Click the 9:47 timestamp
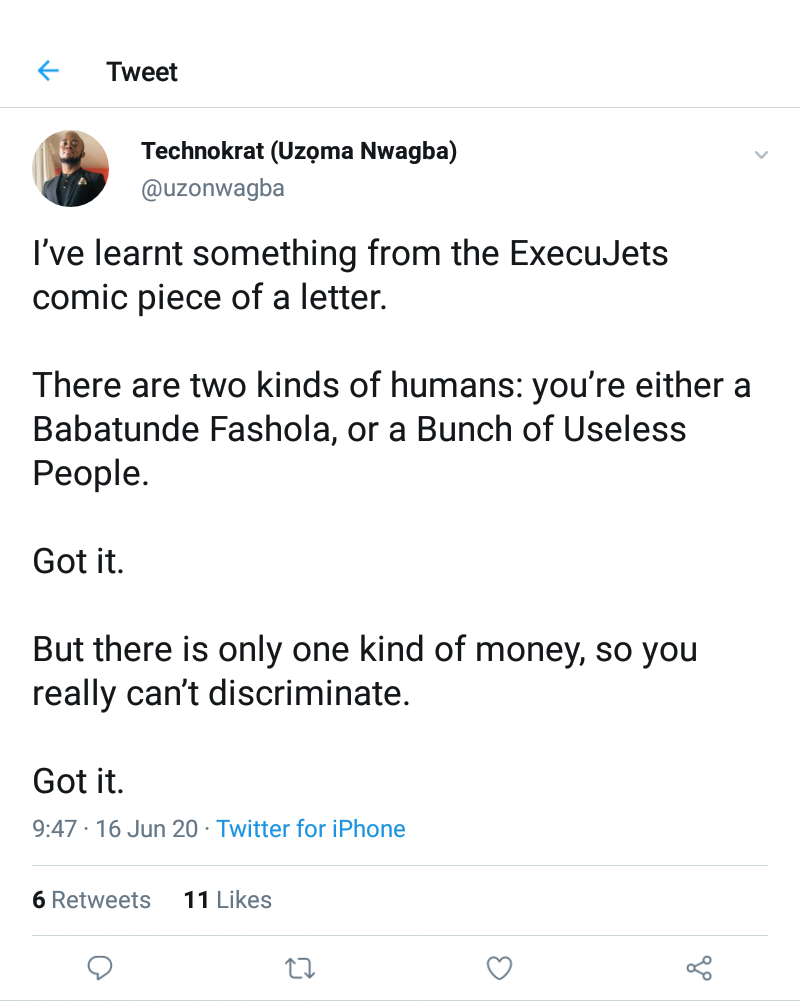Screen dimensions: 800x1007 54,829
